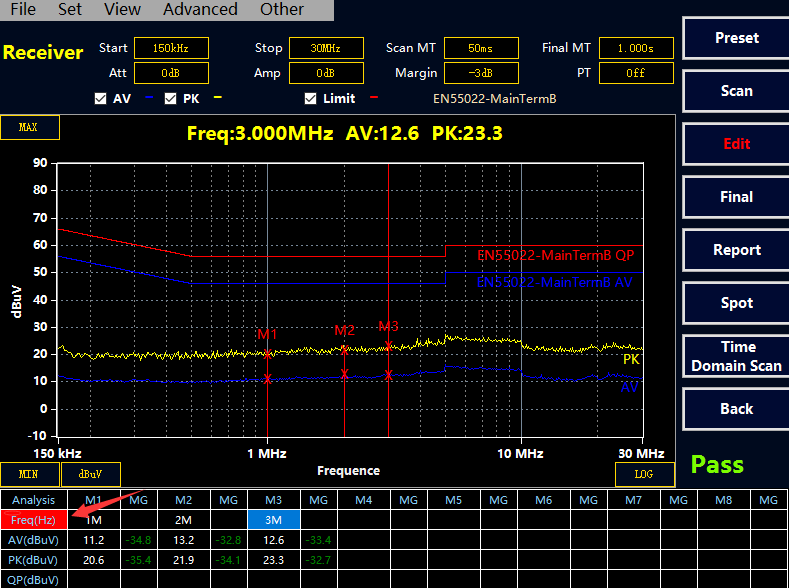Toggle the PK trace checkbox
The height and width of the screenshot is (588, 789).
[170, 99]
